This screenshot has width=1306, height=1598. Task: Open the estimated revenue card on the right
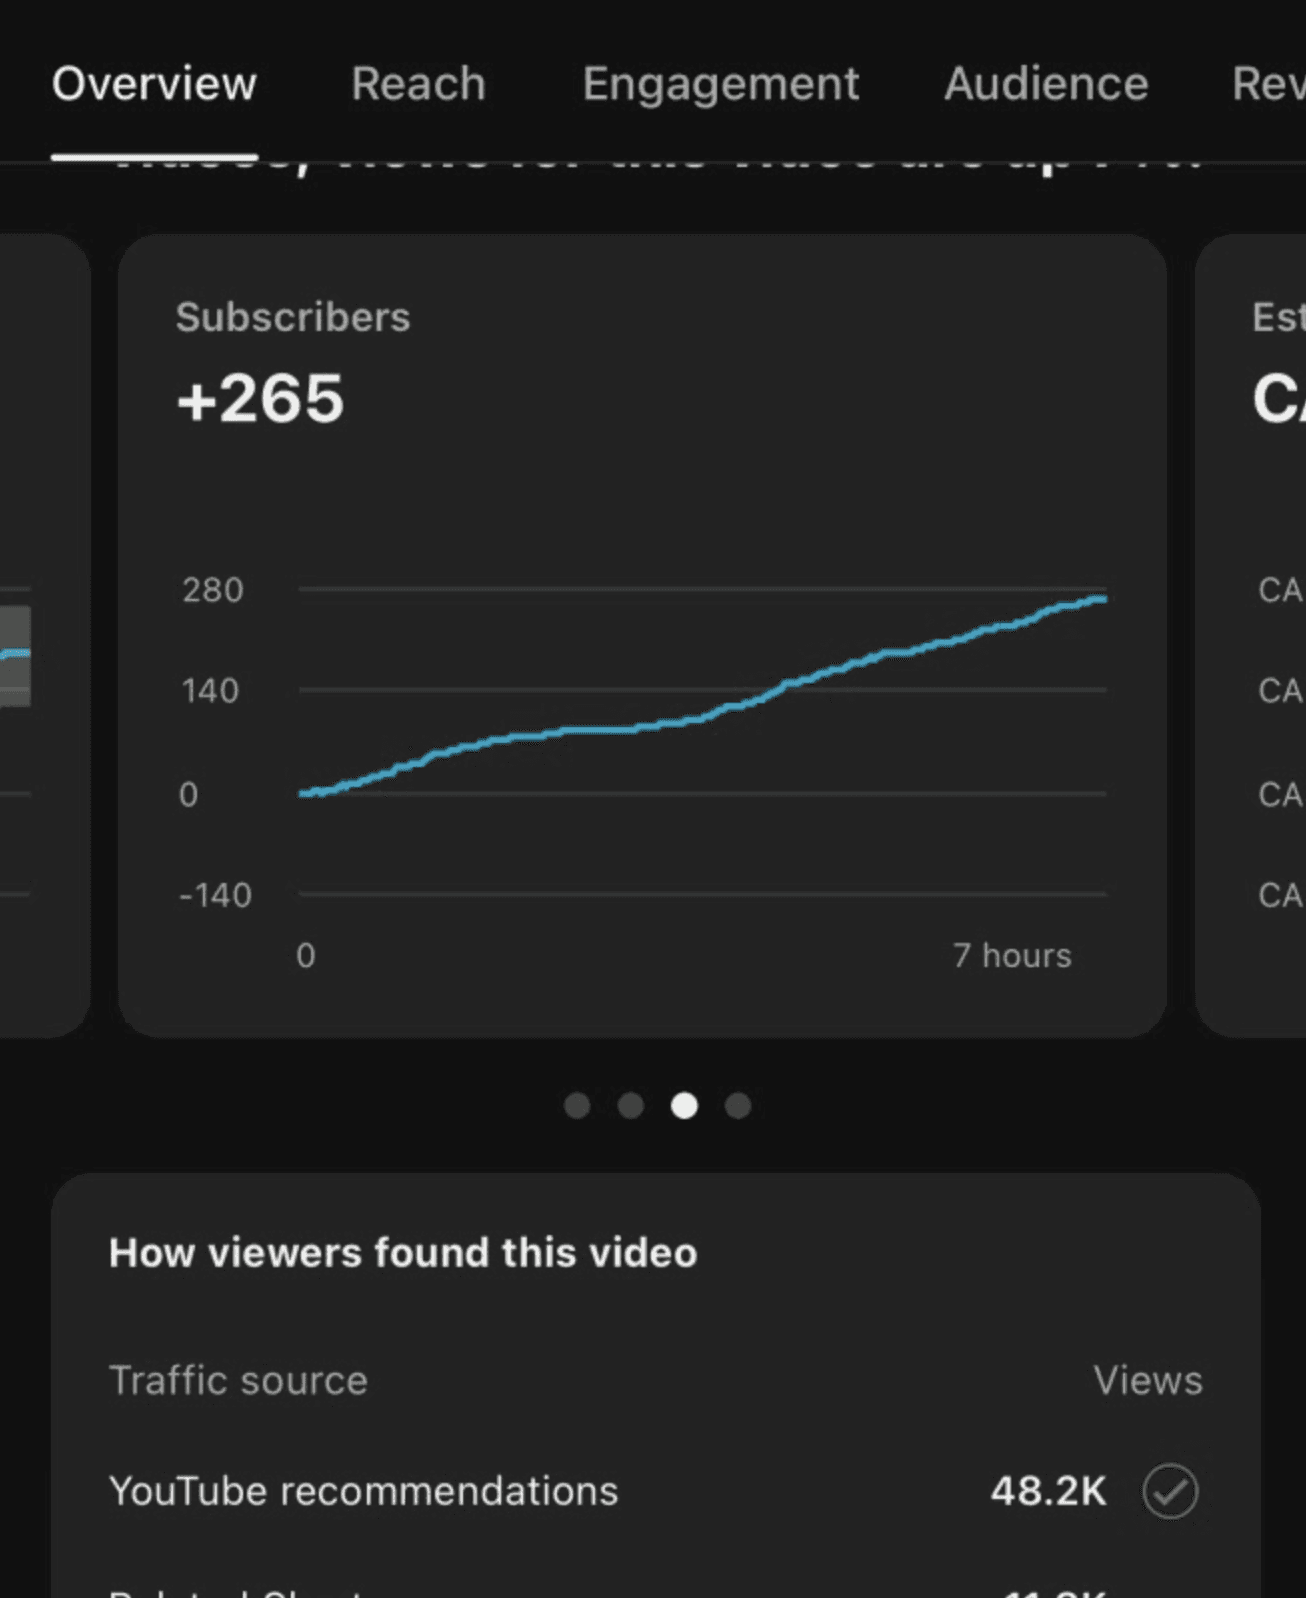click(1251, 636)
